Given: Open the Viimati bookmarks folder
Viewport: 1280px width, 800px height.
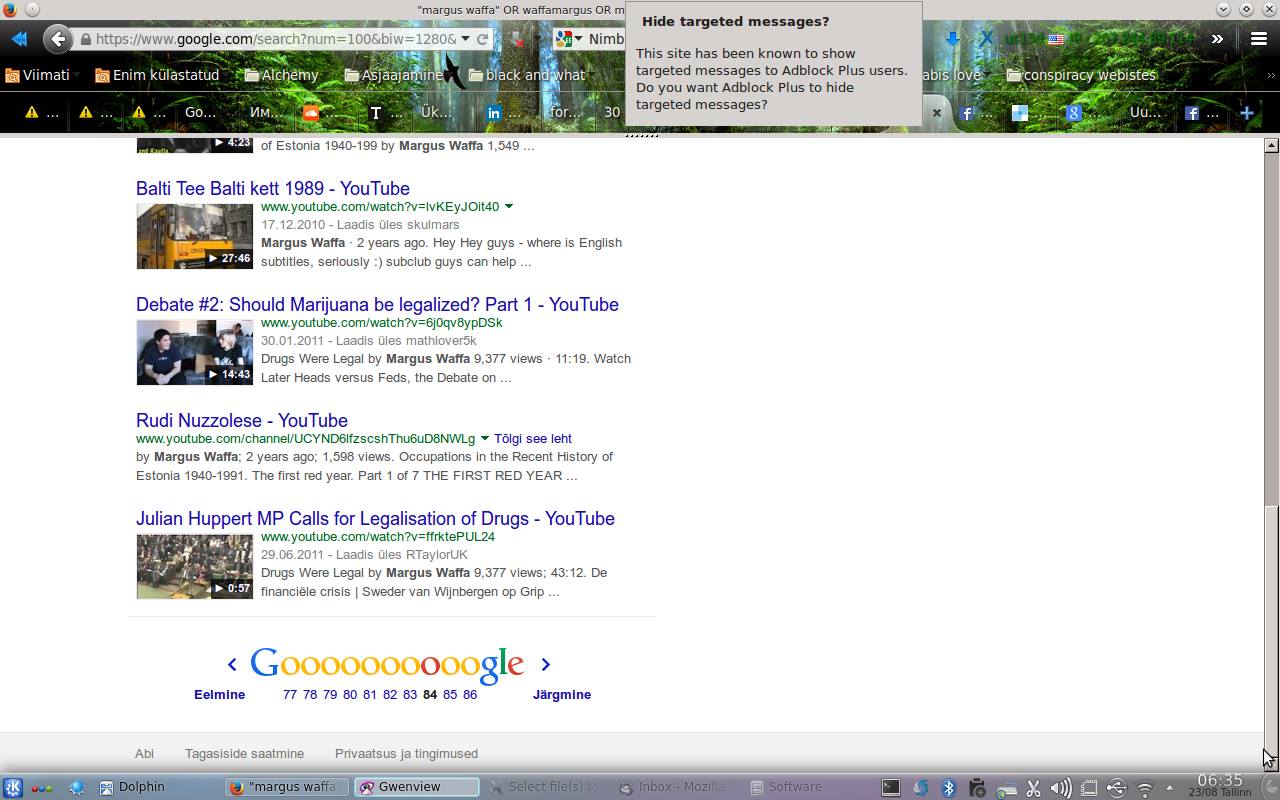Looking at the screenshot, I should click(38, 75).
